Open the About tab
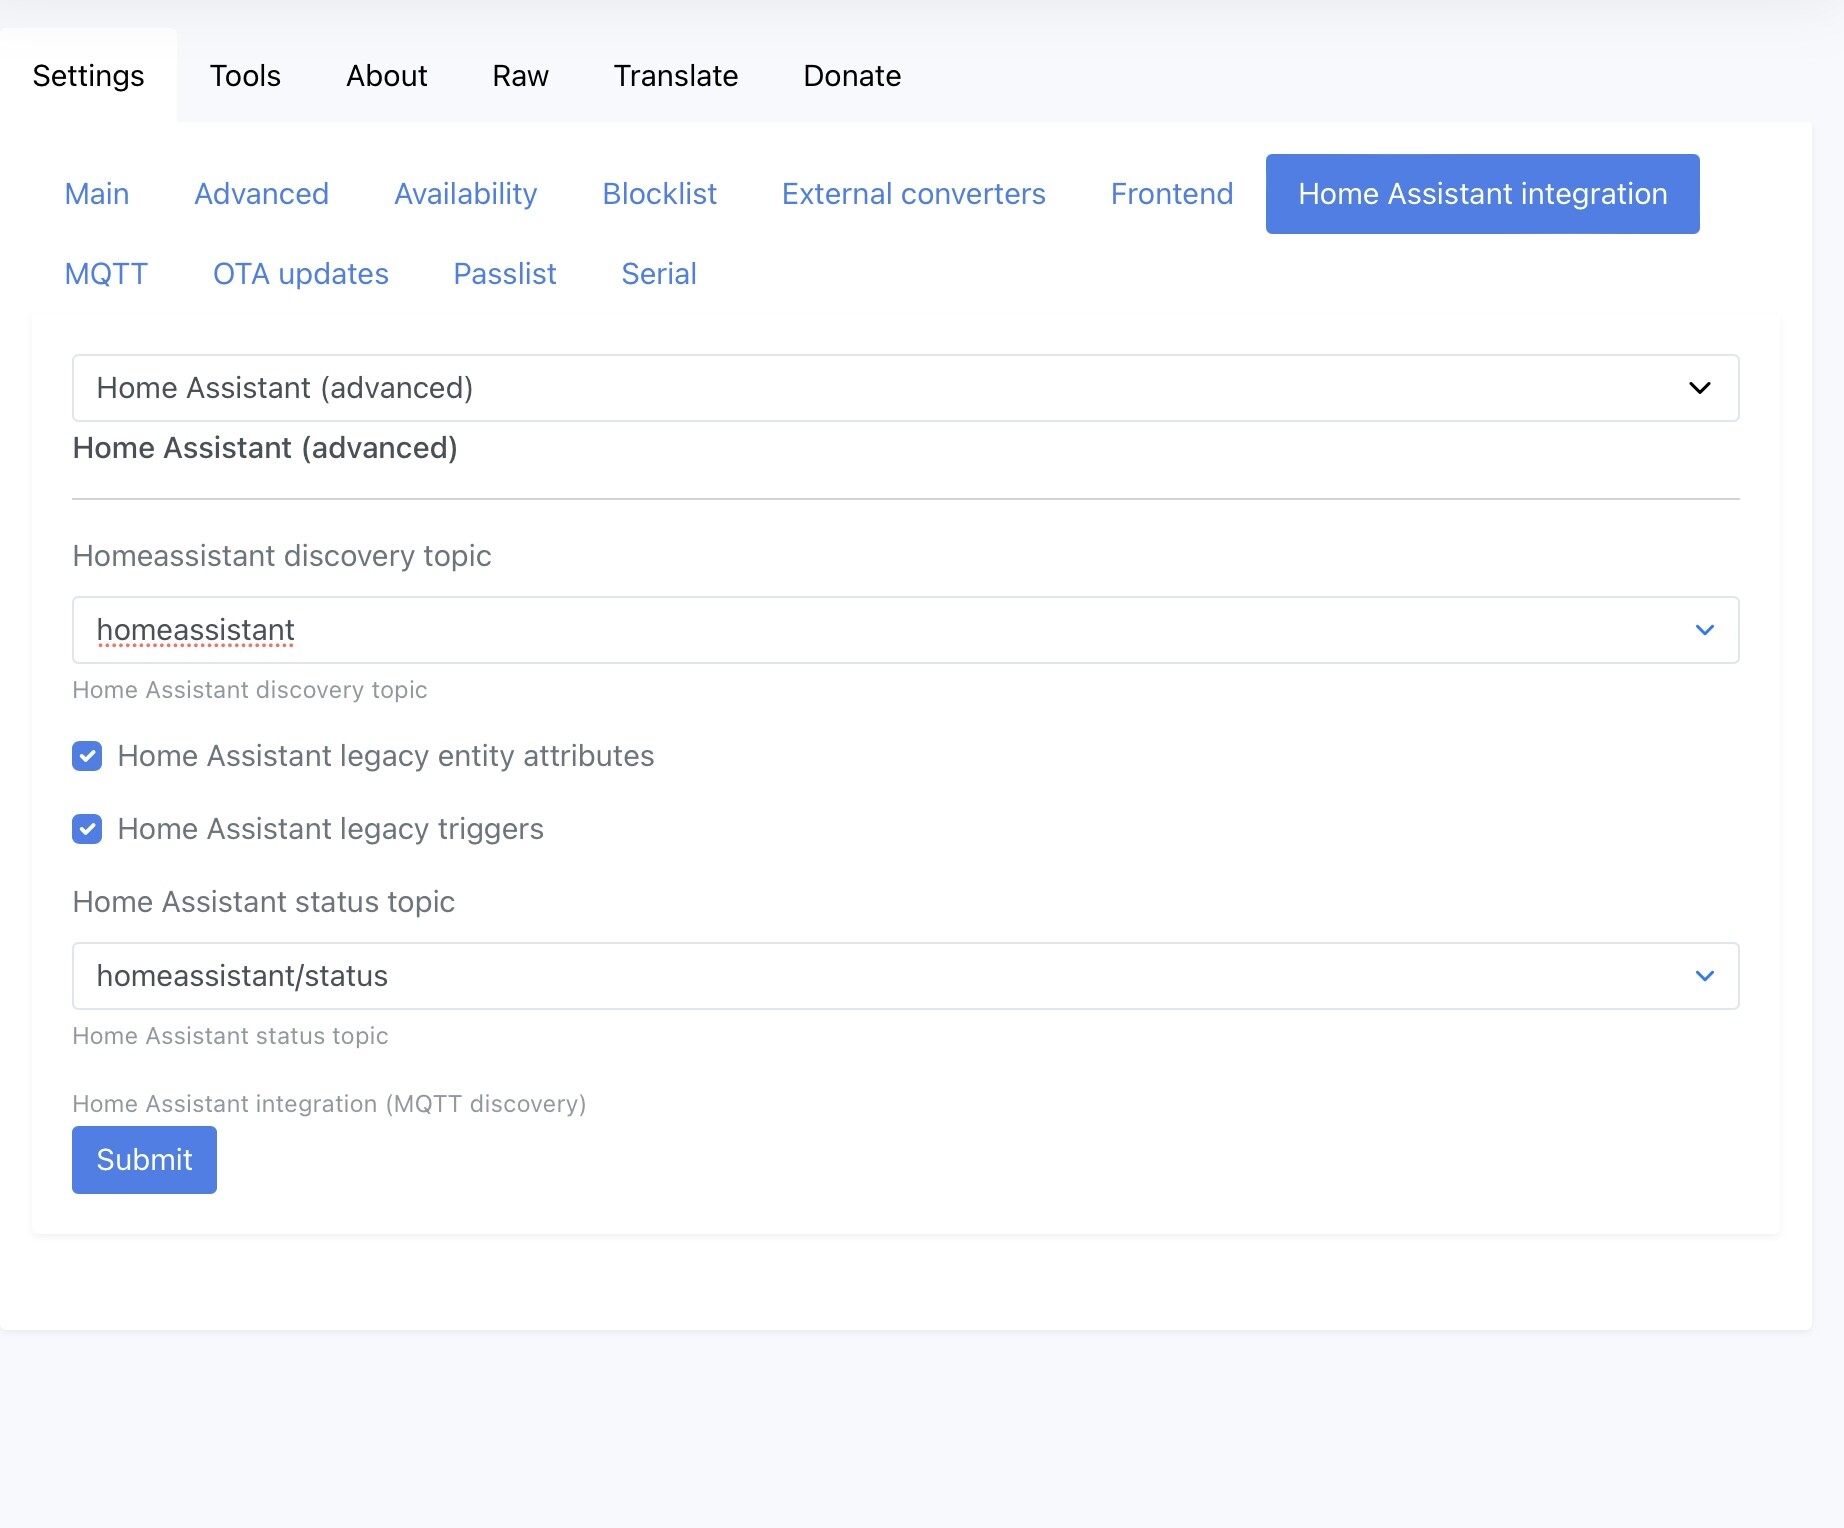Screen dimensions: 1844x1528 386,75
